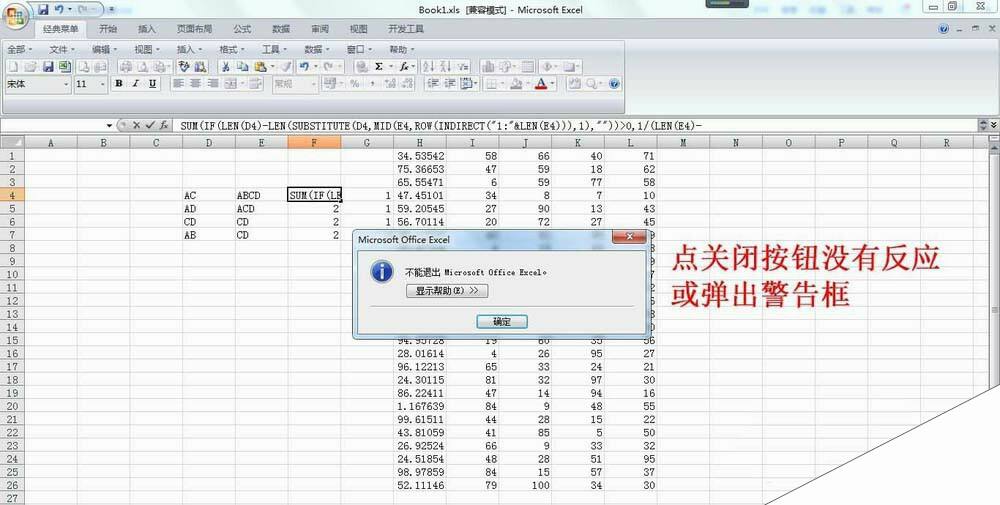
Task: Click 确定 in the Excel dialog
Action: [x=502, y=321]
